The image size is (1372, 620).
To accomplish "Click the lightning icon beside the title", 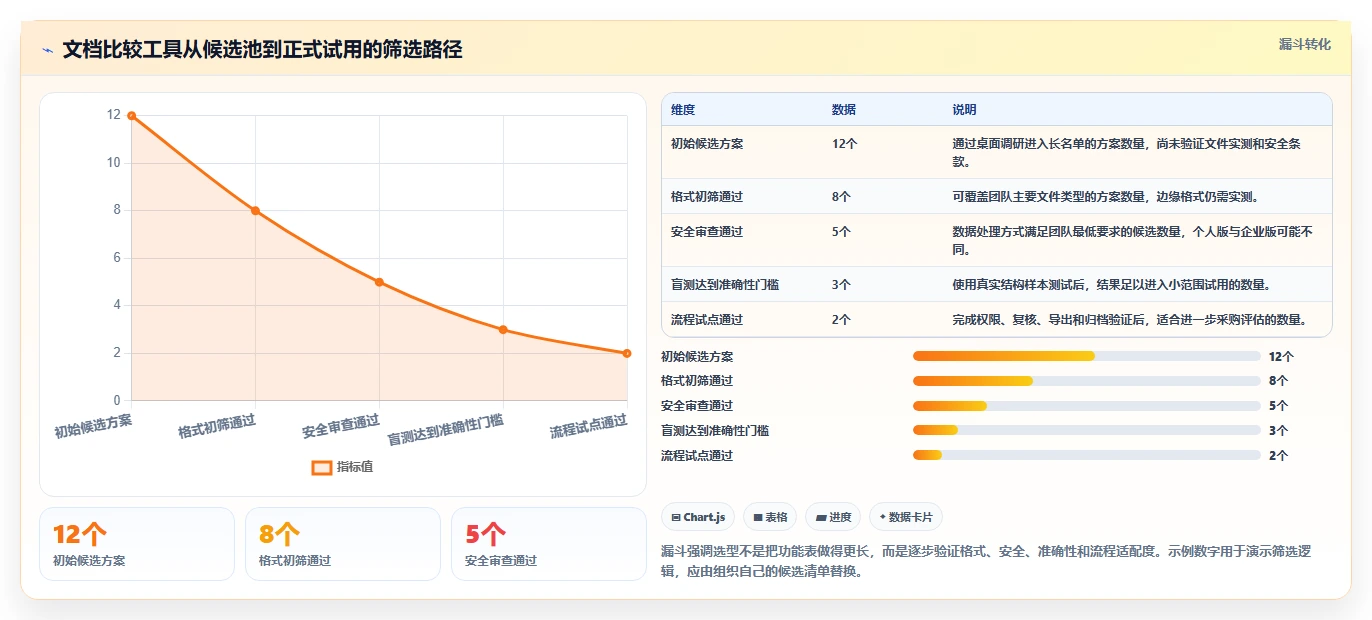I will pos(47,50).
